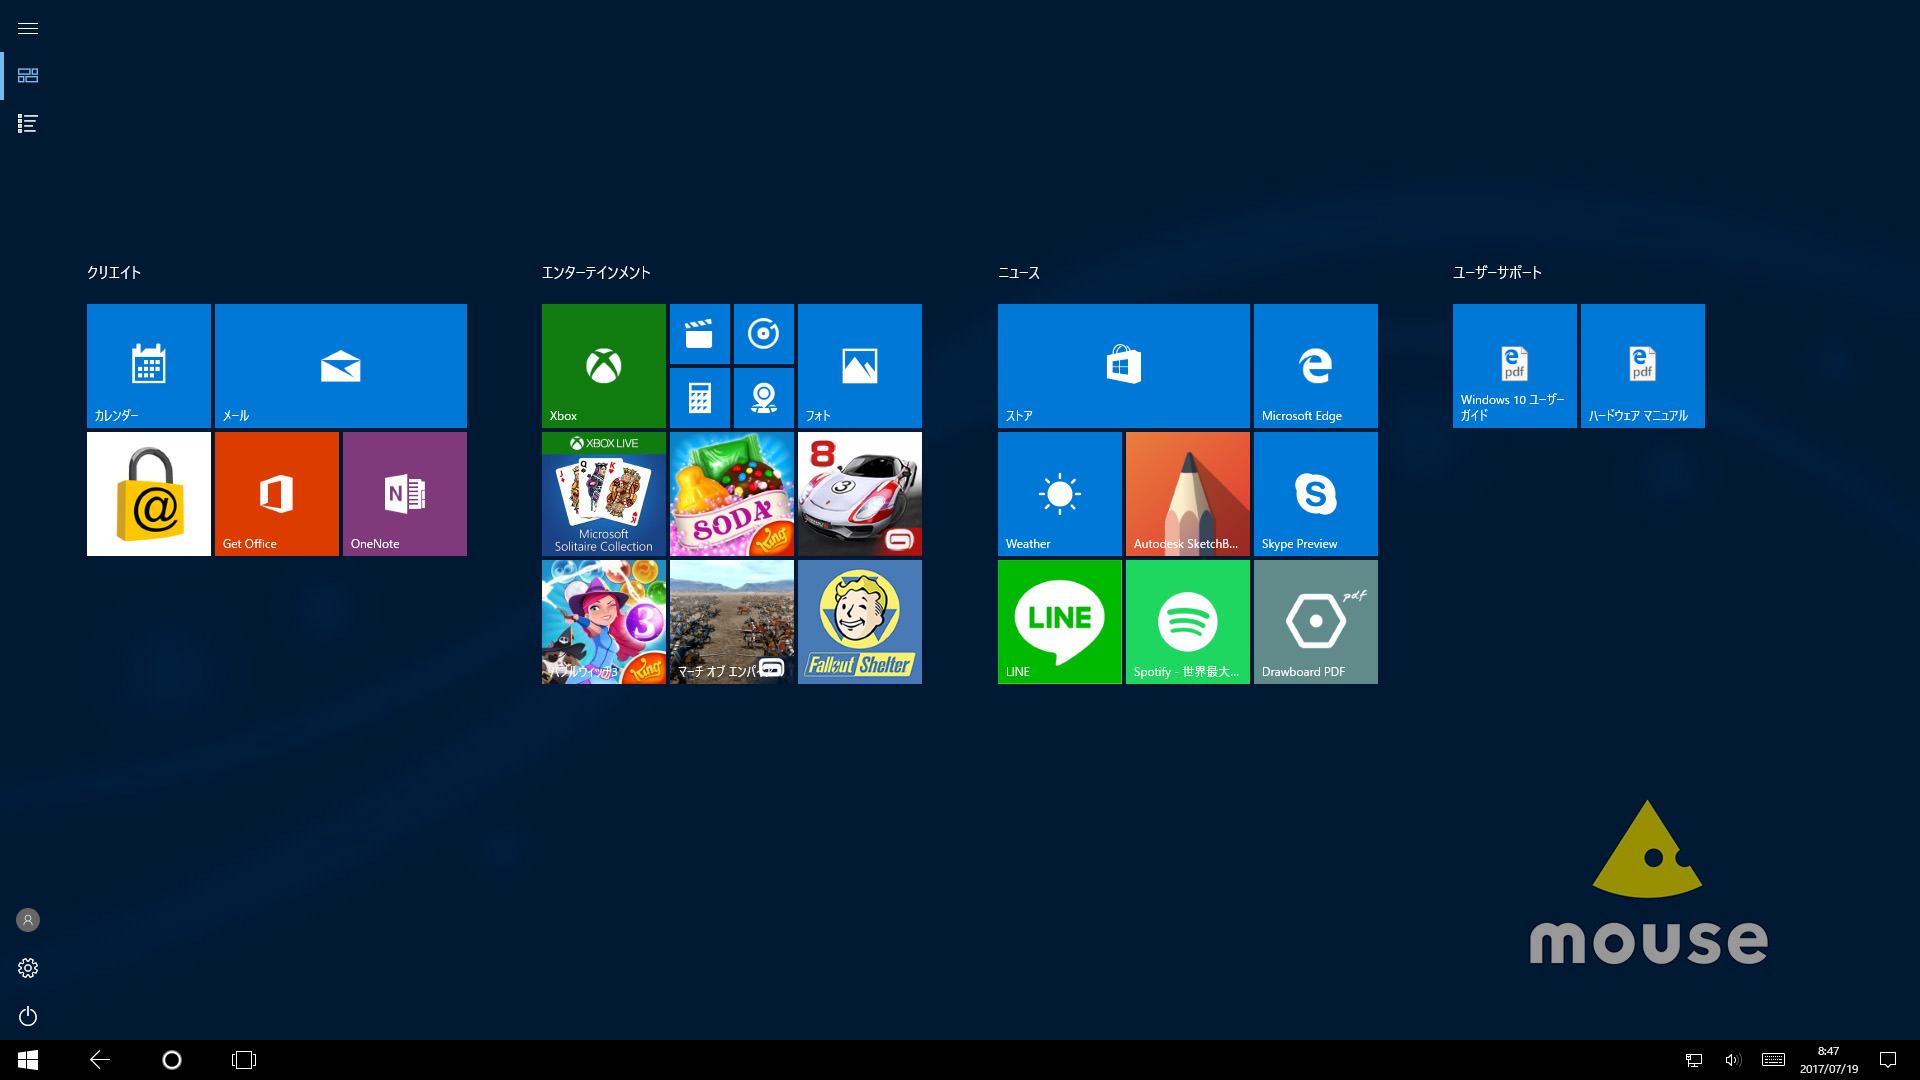Launch the Movies & TV tile
Image resolution: width=1920 pixels, height=1080 pixels.
click(700, 334)
